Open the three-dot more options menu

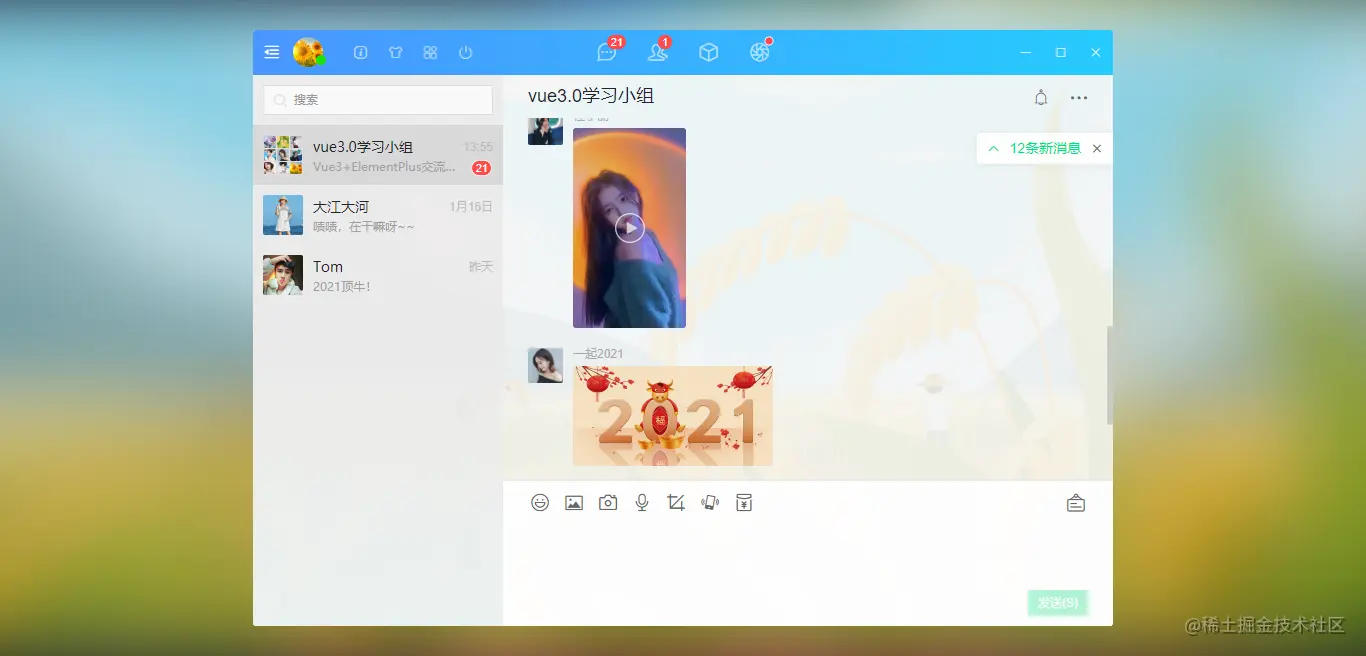coord(1079,98)
